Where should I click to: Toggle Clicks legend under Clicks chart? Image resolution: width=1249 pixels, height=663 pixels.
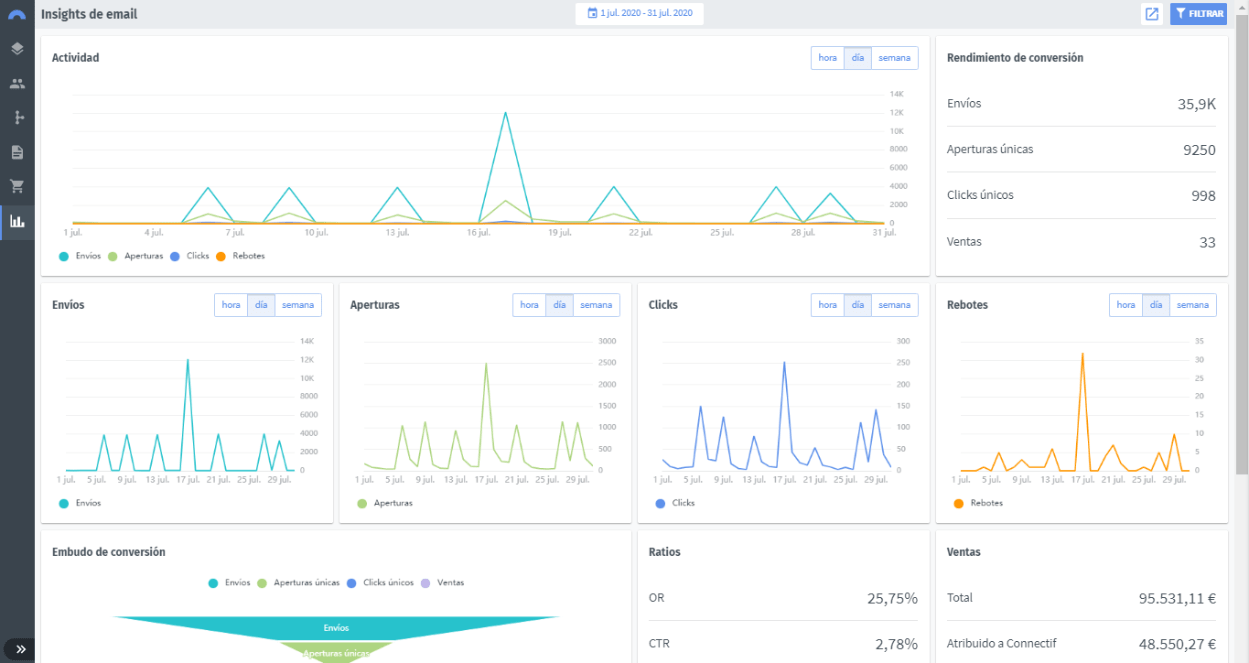(675, 503)
